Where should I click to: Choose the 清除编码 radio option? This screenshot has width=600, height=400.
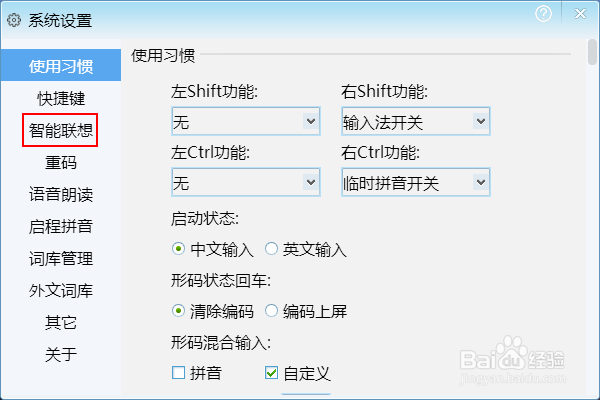[178, 310]
